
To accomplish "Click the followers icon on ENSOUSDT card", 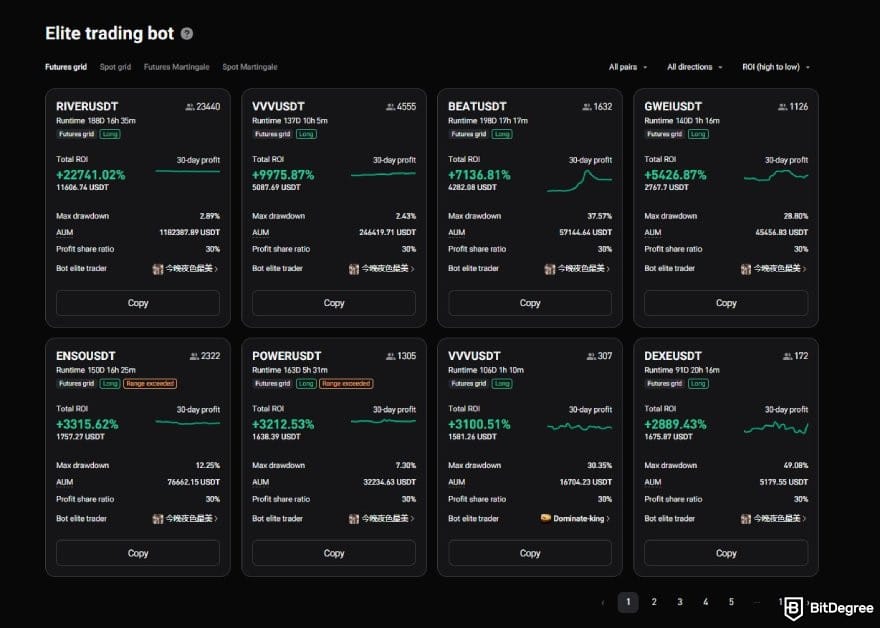I will [194, 356].
